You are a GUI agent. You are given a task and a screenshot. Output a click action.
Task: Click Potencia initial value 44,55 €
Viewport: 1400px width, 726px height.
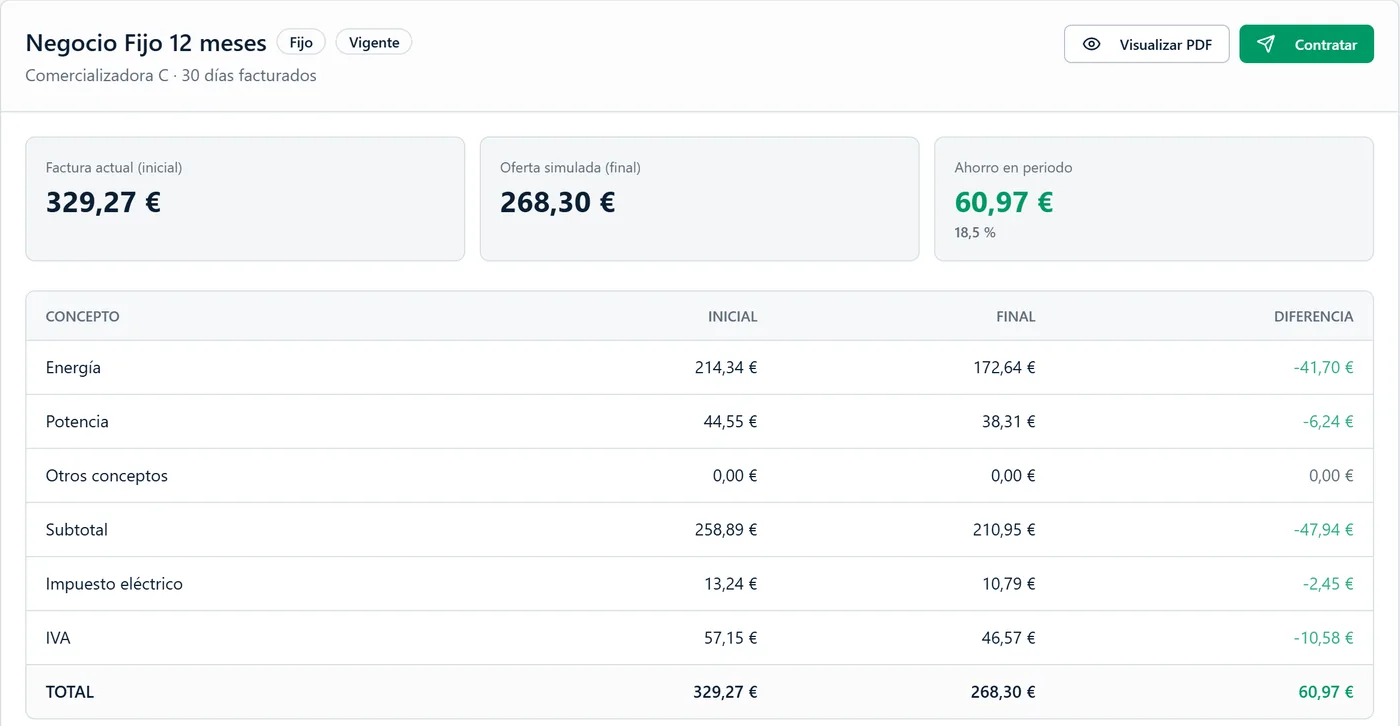[x=731, y=422]
